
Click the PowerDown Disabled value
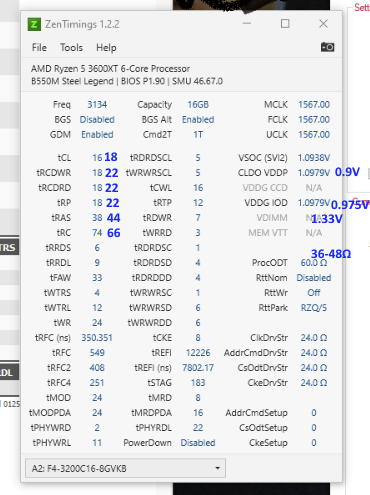click(x=198, y=443)
